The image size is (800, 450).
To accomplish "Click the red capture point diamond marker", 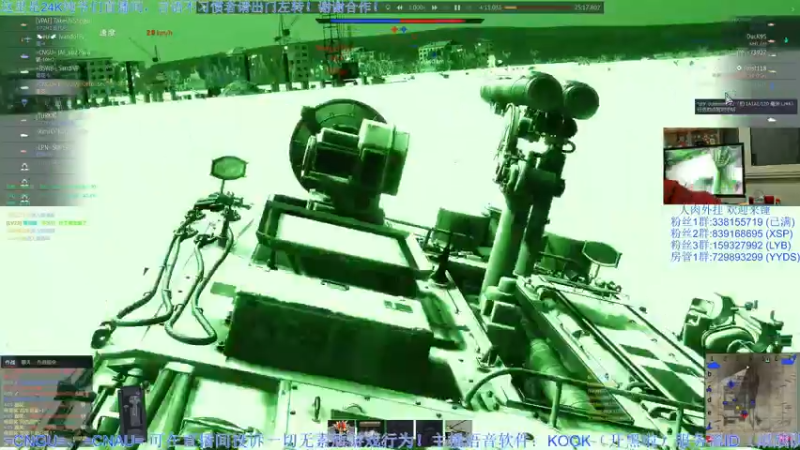I will (394, 30).
